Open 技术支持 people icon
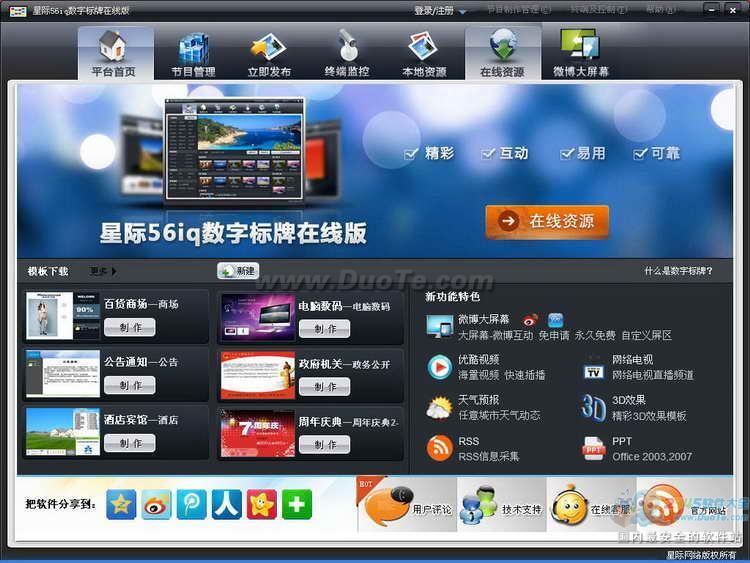The width and height of the screenshot is (750, 563). point(479,505)
